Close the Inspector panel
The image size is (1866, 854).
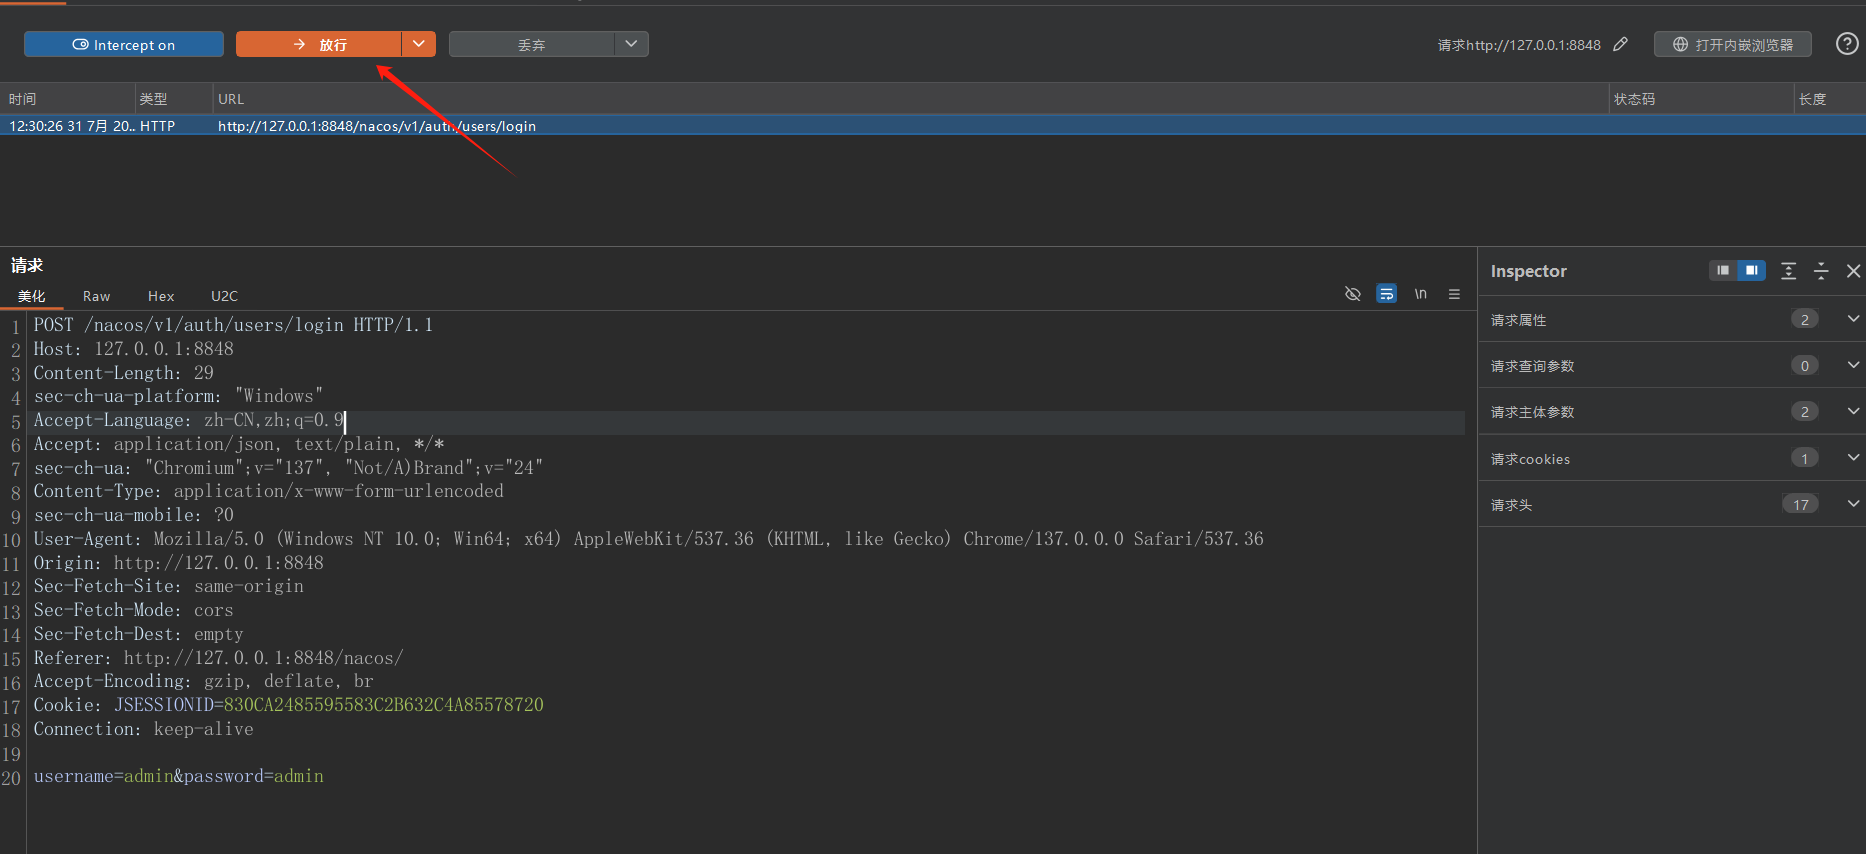point(1853,271)
